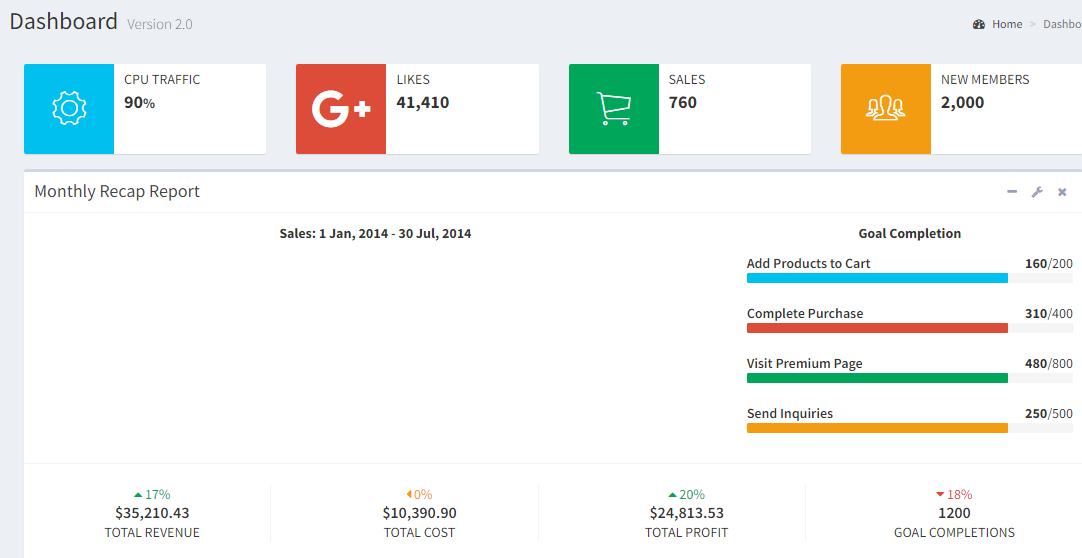Close the Monthly Recap Report box
Viewport: 1082px width, 558px height.
pos(1062,192)
